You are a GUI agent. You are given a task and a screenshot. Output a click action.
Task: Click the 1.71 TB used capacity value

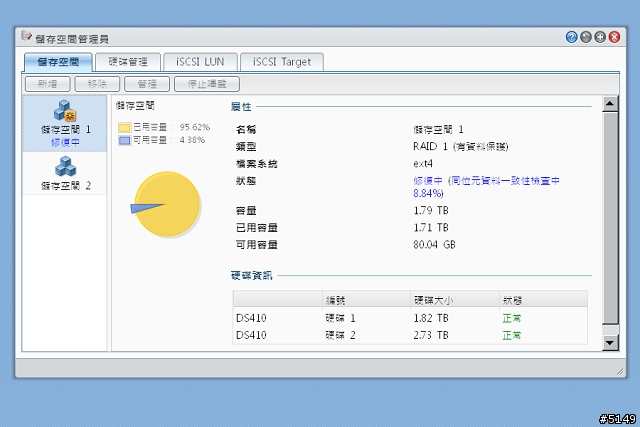point(431,227)
